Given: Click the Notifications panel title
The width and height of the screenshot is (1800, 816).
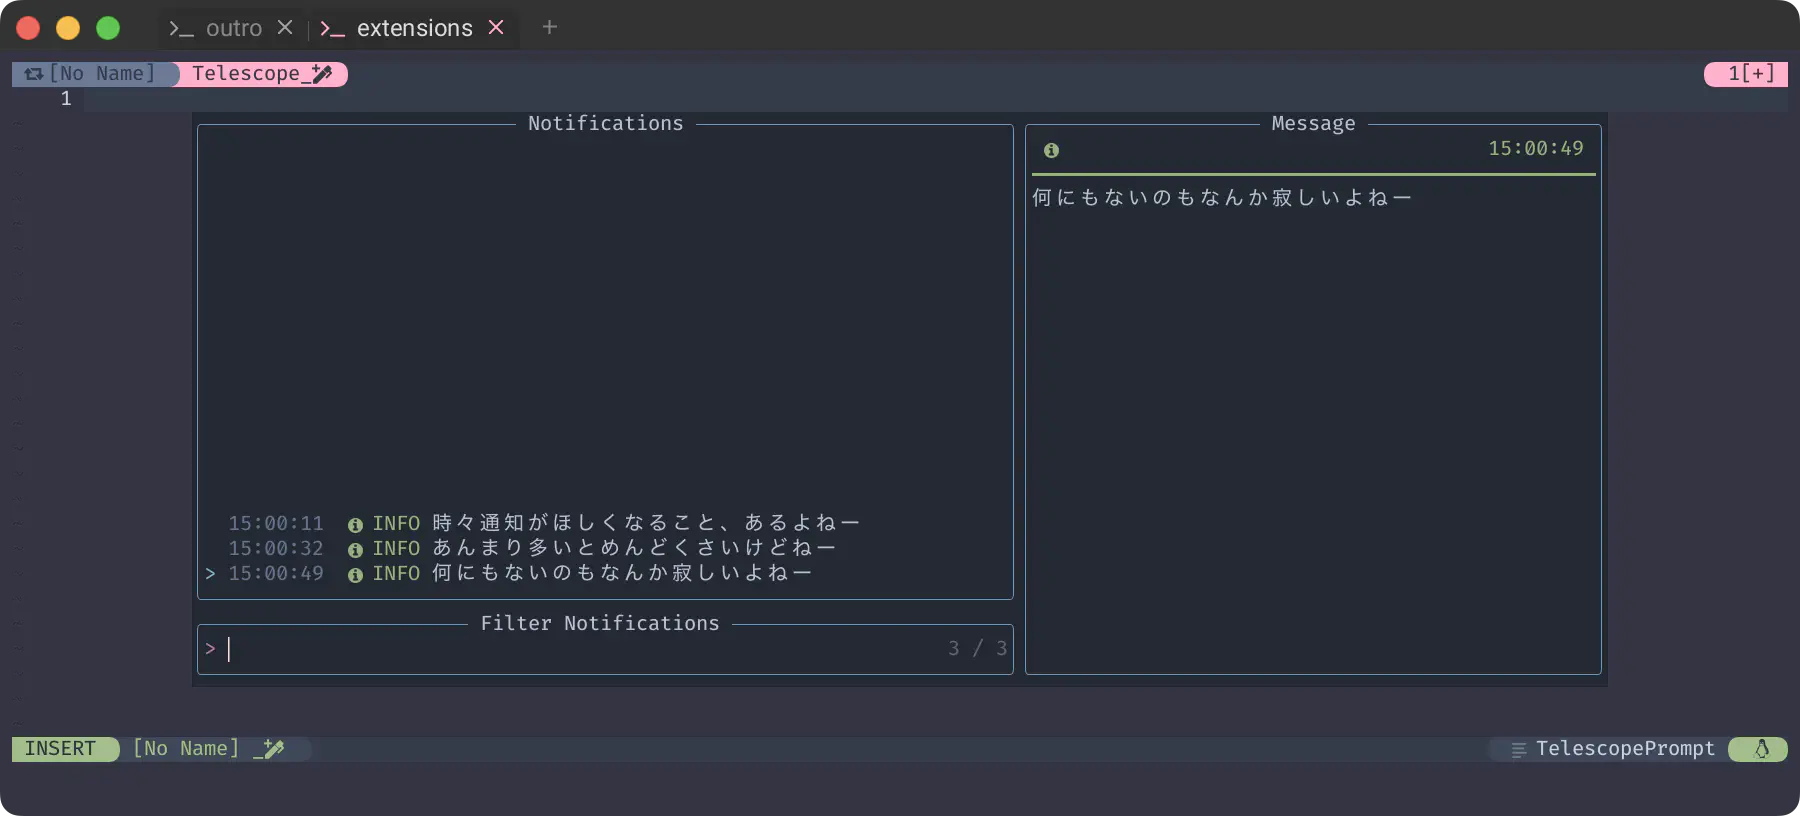Looking at the screenshot, I should [605, 123].
